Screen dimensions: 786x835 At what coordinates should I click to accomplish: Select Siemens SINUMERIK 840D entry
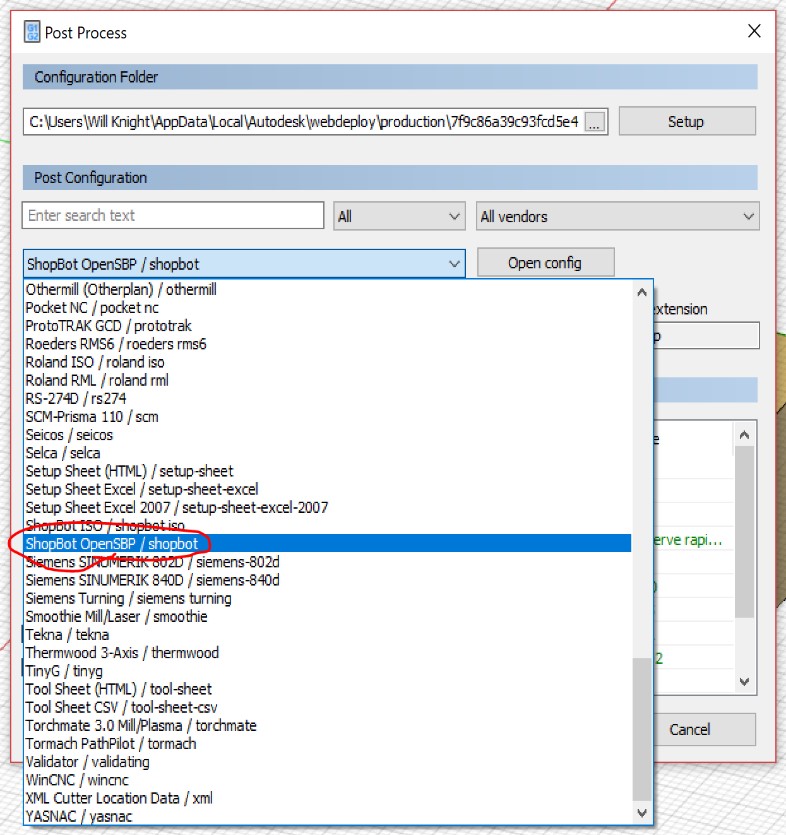tap(328, 580)
